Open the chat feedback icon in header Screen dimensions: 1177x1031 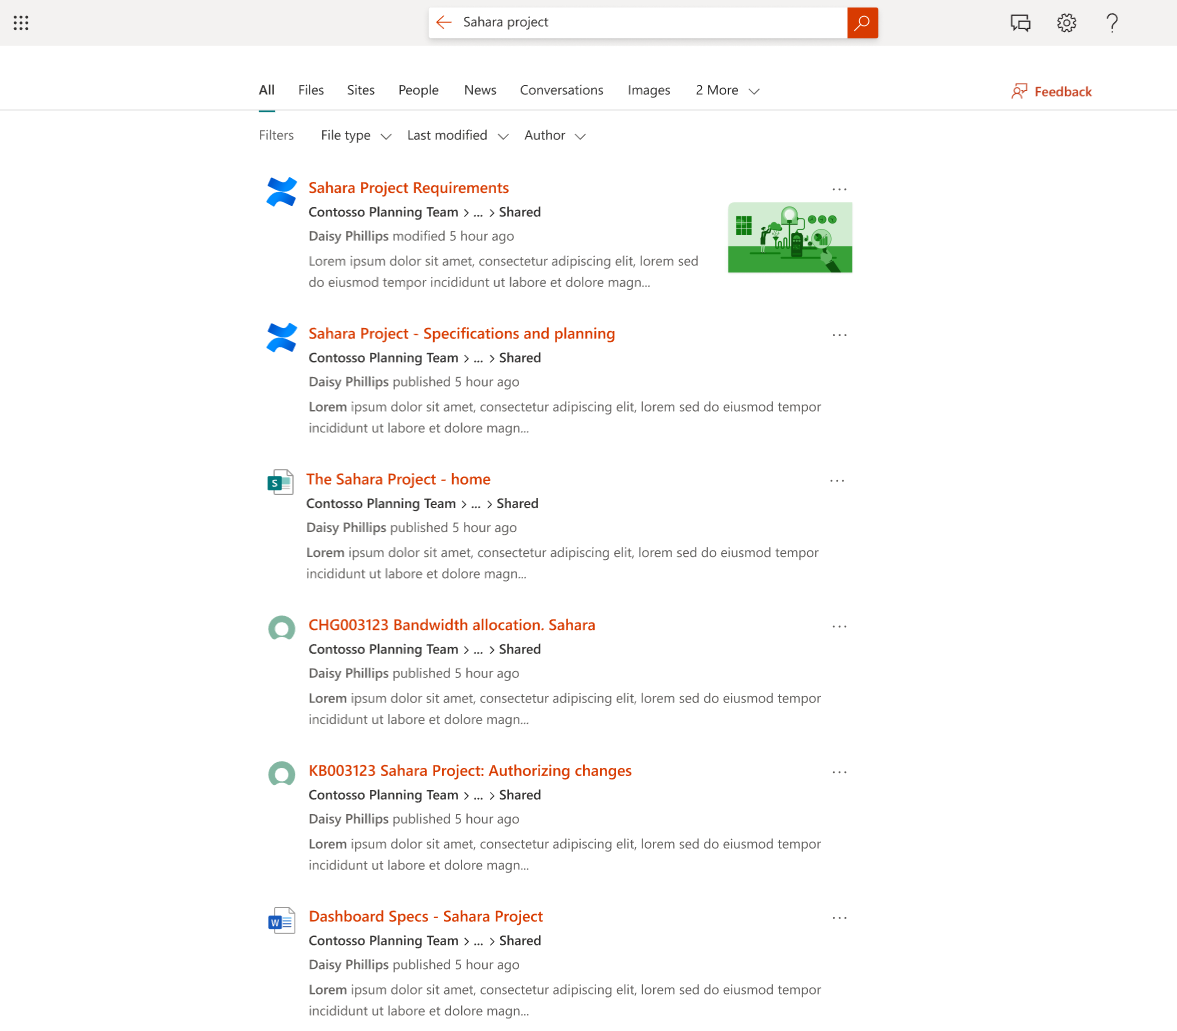tap(1020, 23)
